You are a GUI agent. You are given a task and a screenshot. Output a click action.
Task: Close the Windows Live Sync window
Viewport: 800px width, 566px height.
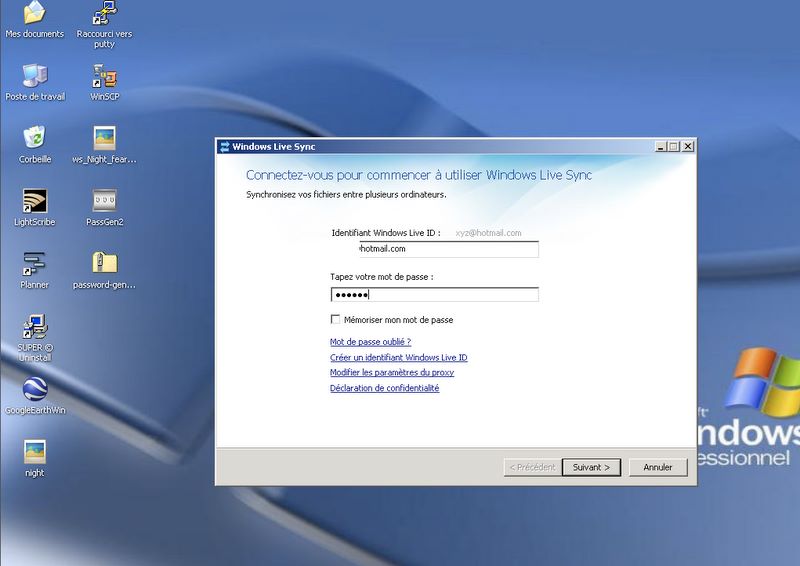pos(688,147)
